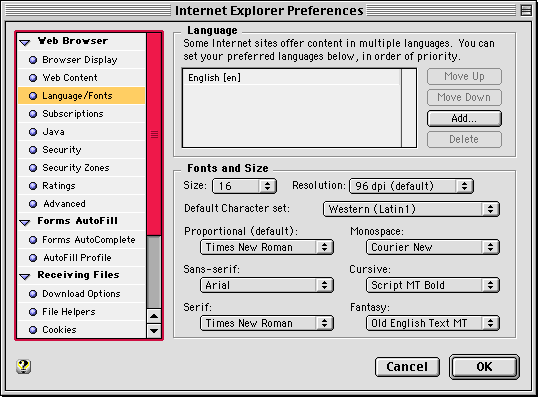The image size is (538, 397).
Task: Open the Serif font dropdown
Action: coord(267,323)
